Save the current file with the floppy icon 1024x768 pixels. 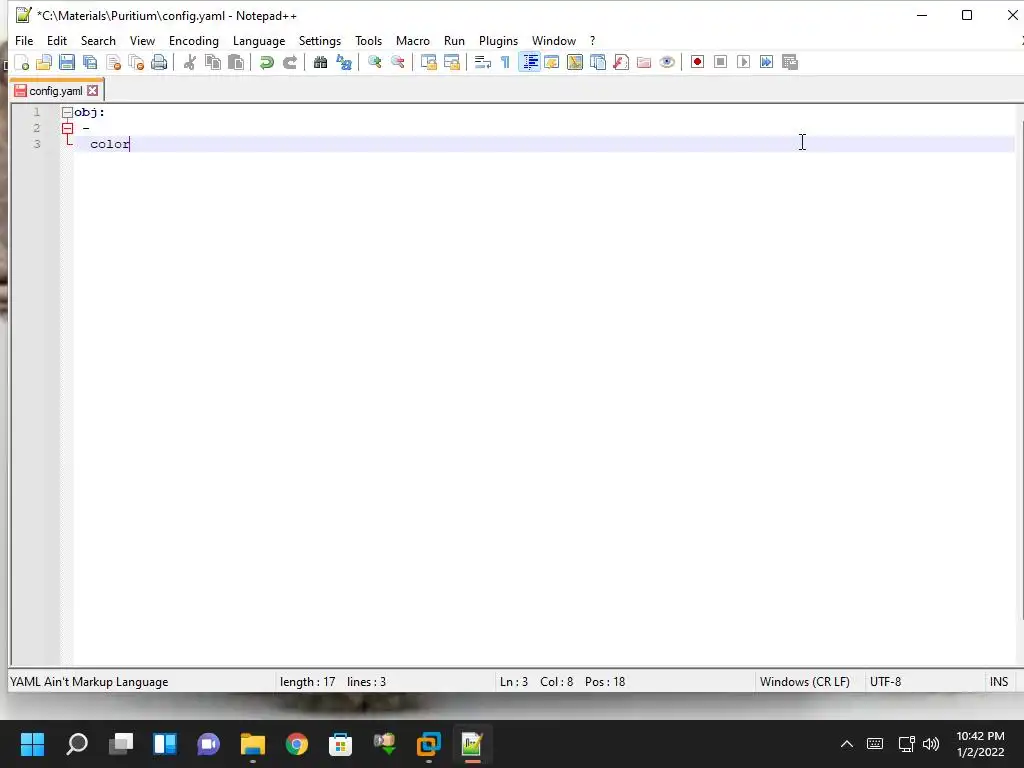pyautogui.click(x=67, y=63)
